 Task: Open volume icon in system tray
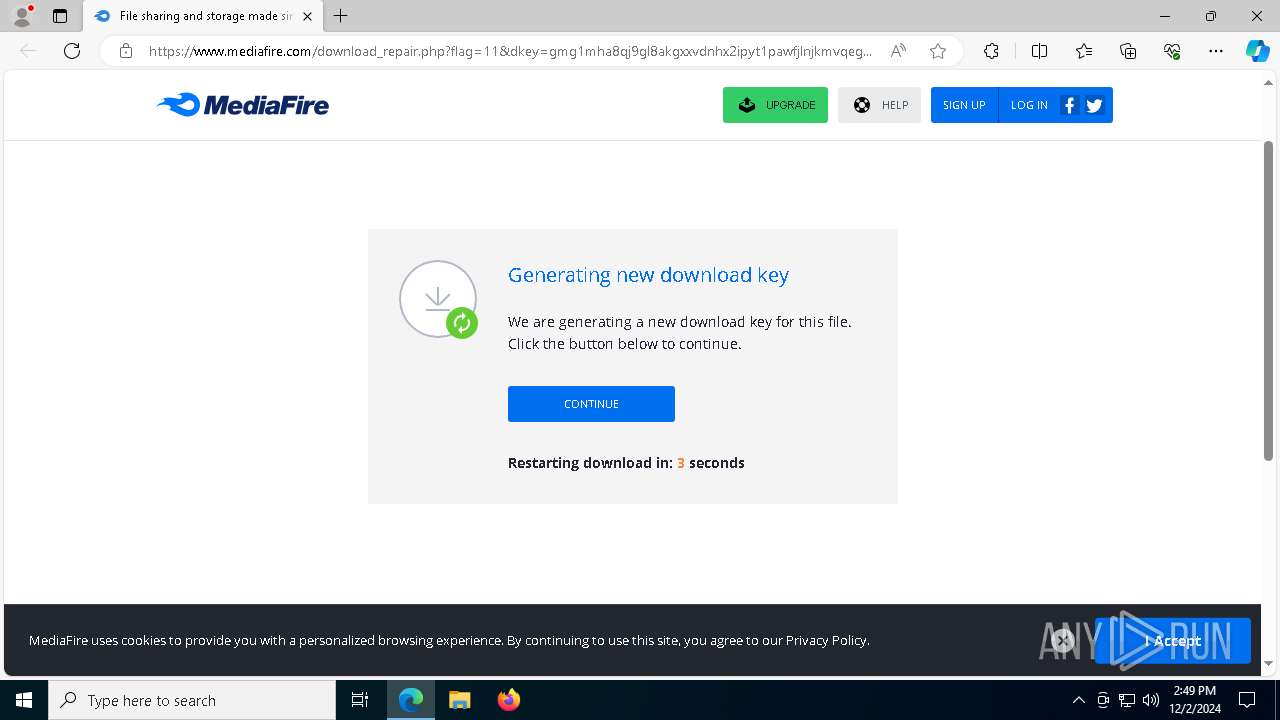(x=1151, y=700)
